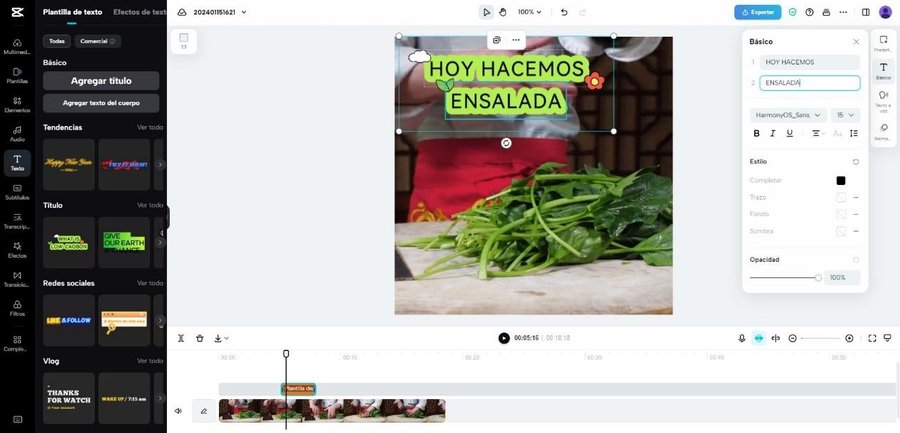Open the Audio panel in sidebar
This screenshot has height=433, width=900.
17,134
